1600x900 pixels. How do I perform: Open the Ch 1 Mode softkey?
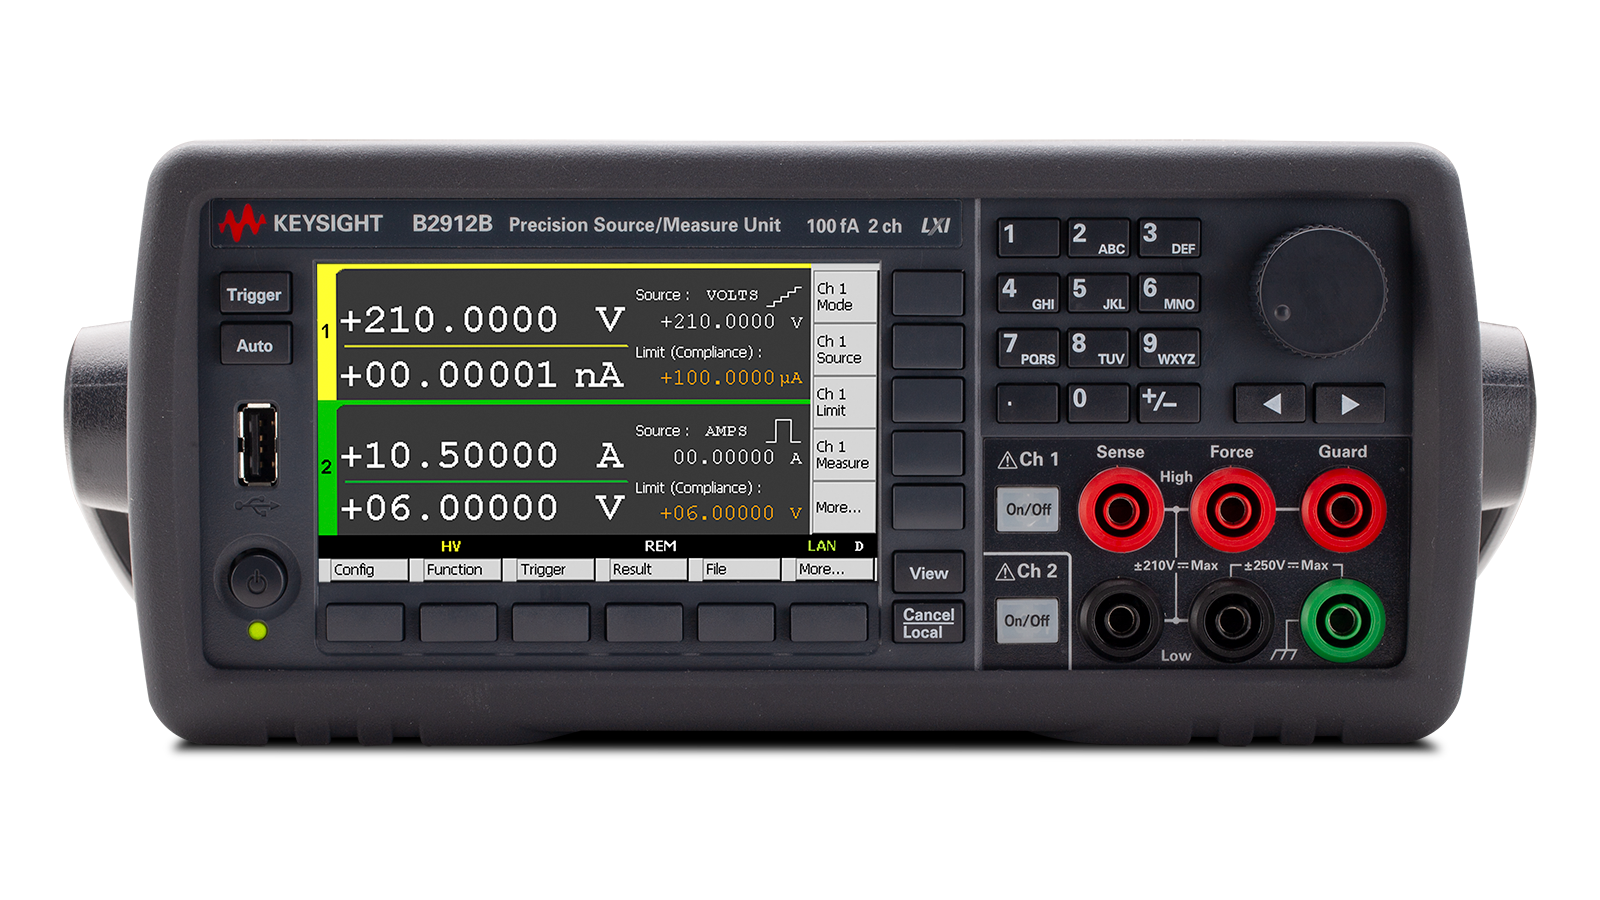point(843,297)
